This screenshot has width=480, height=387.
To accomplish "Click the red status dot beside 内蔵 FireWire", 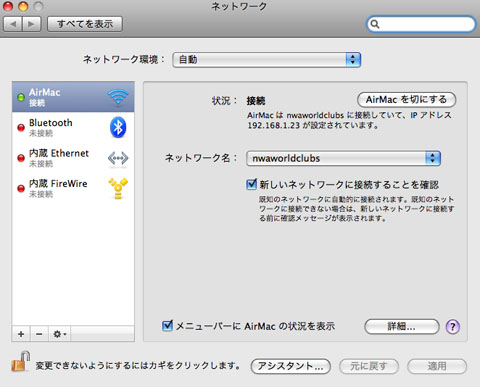I will click(x=21, y=188).
